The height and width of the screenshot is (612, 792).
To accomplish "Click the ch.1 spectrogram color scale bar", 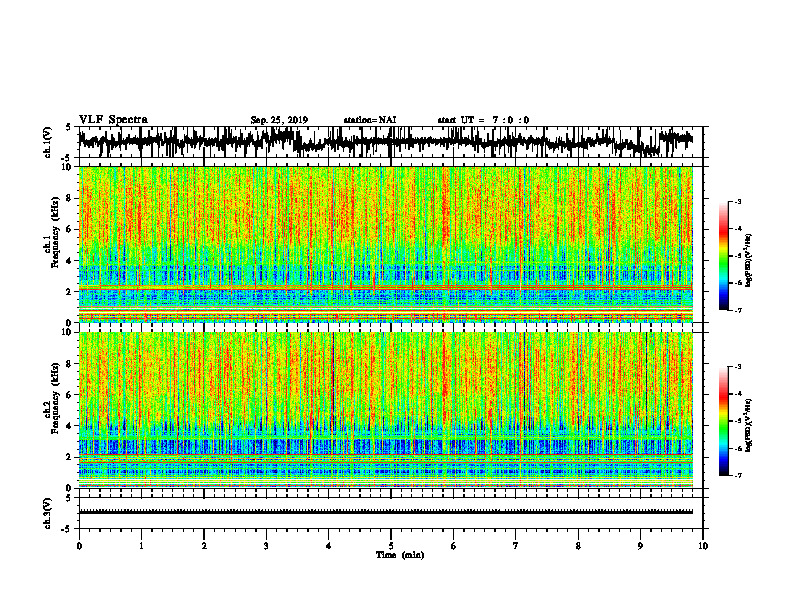I will coord(723,256).
